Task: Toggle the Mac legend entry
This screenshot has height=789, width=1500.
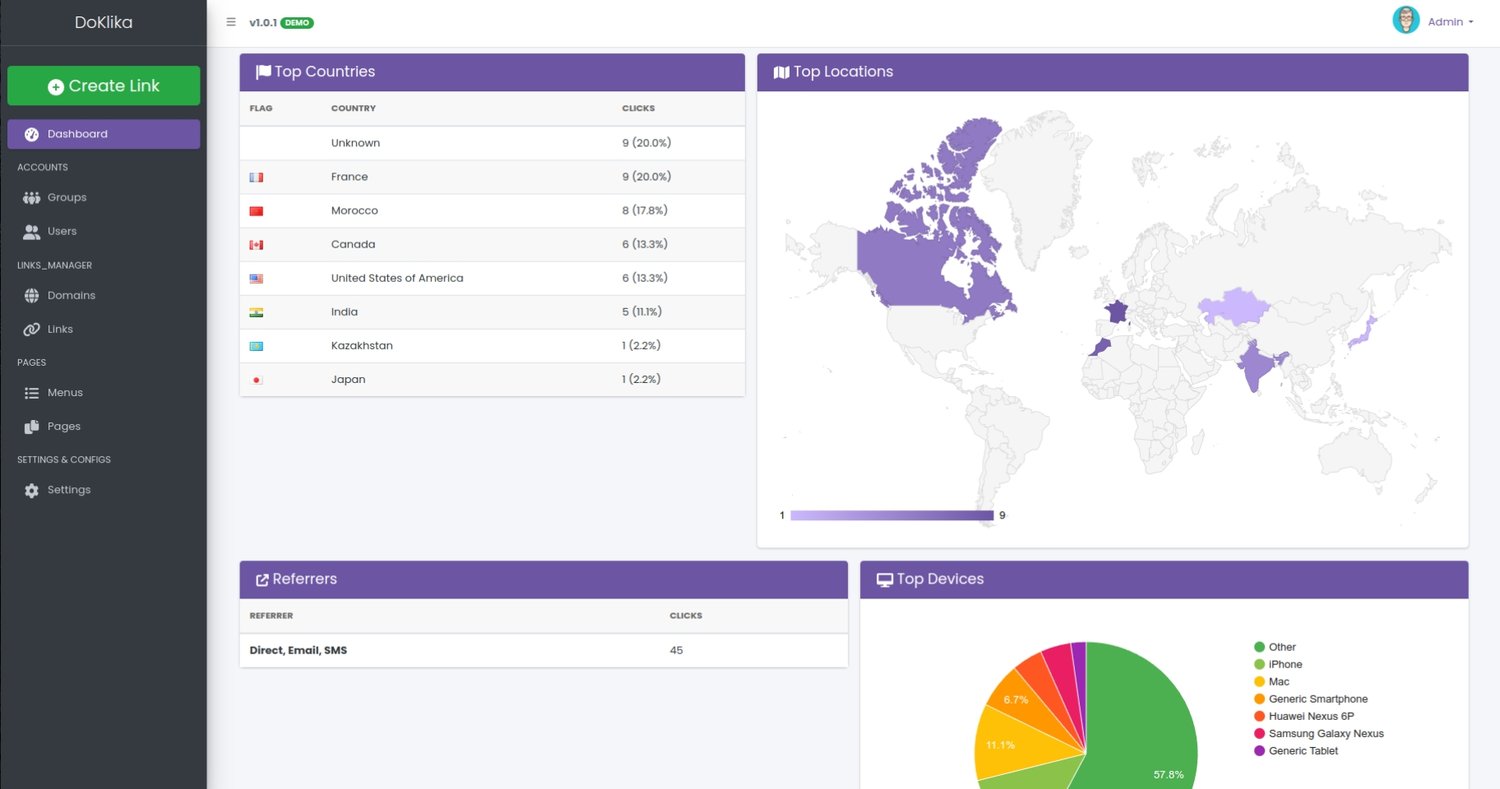Action: pos(1271,682)
